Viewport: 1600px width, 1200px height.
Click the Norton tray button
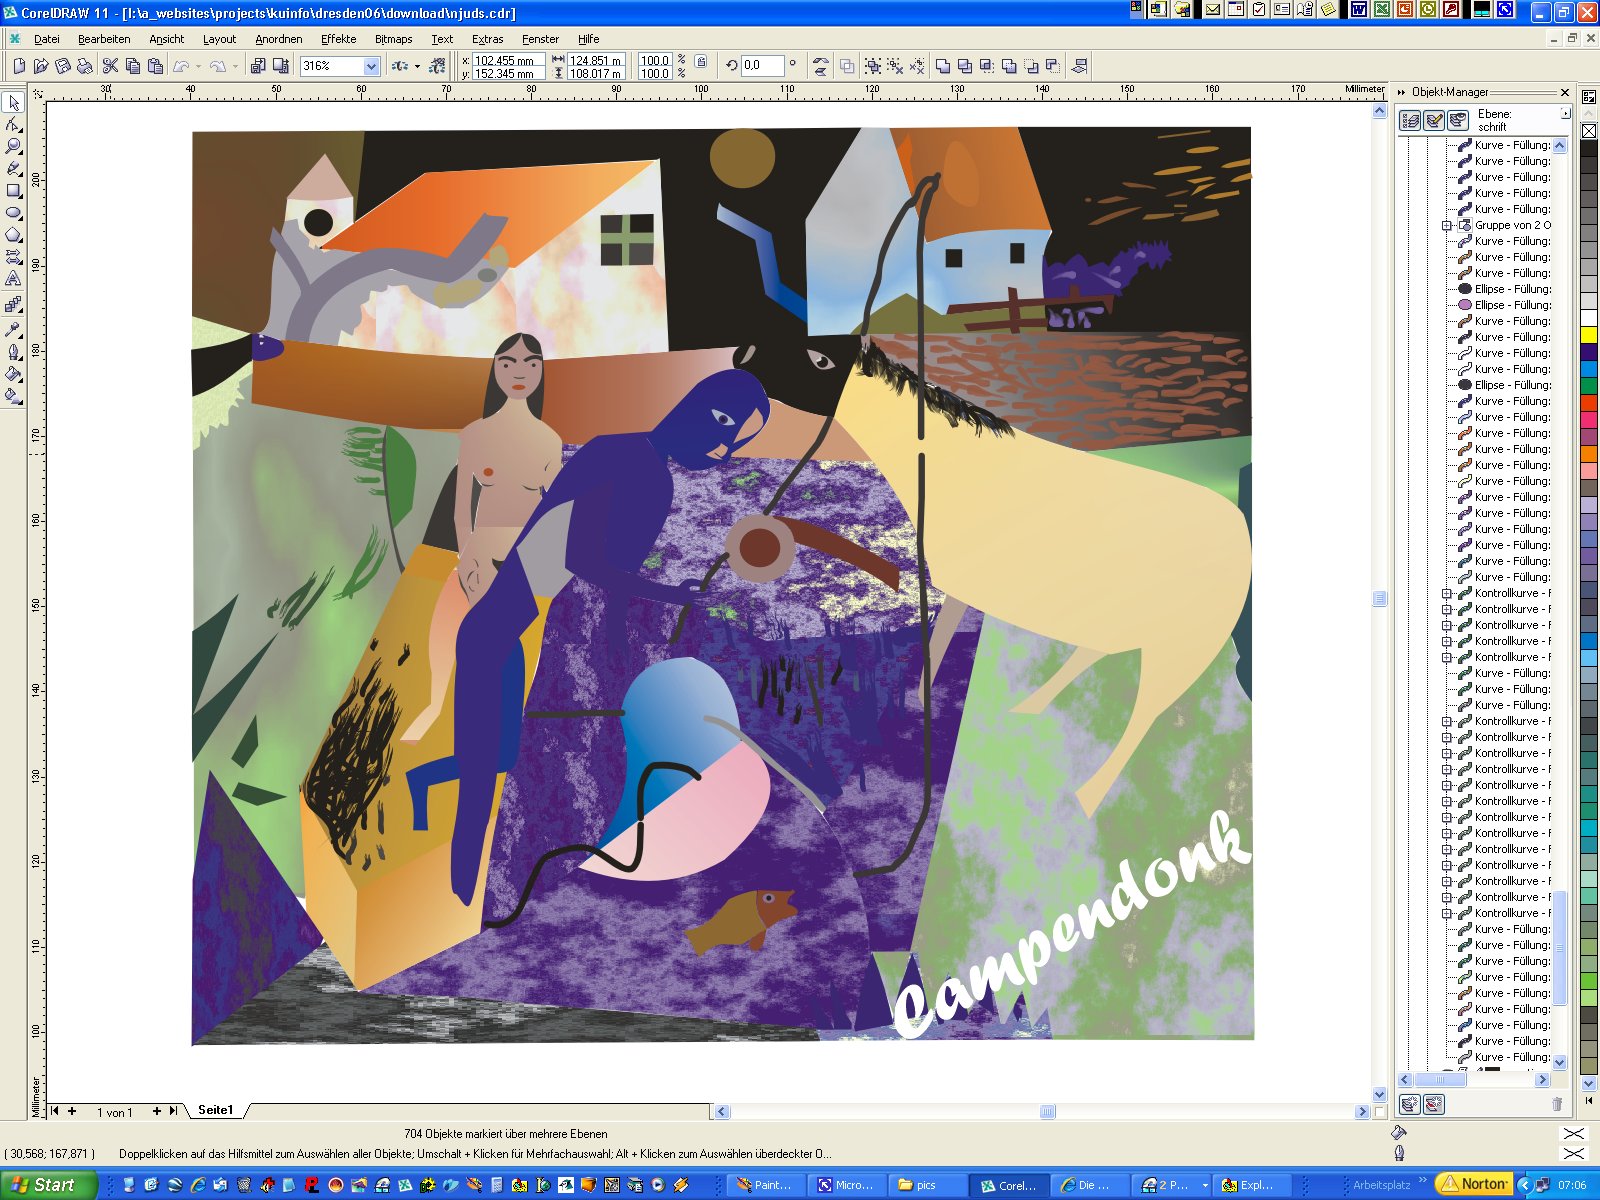1474,1184
